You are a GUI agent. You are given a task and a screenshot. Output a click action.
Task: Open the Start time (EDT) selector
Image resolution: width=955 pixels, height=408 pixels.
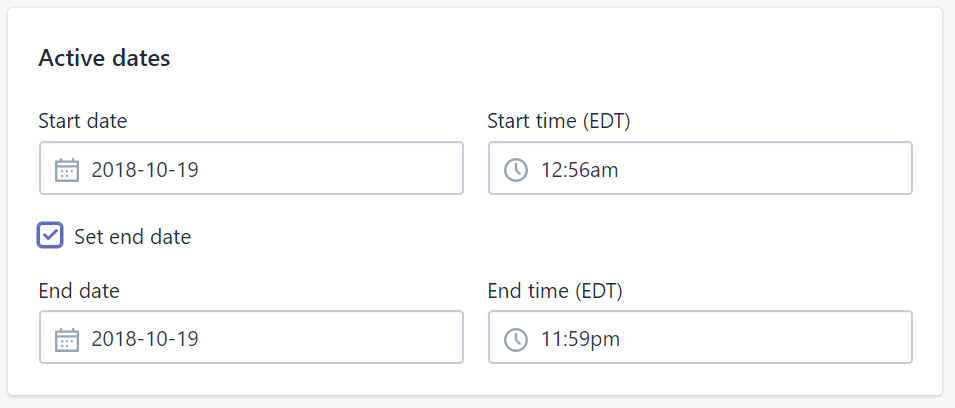coord(700,168)
